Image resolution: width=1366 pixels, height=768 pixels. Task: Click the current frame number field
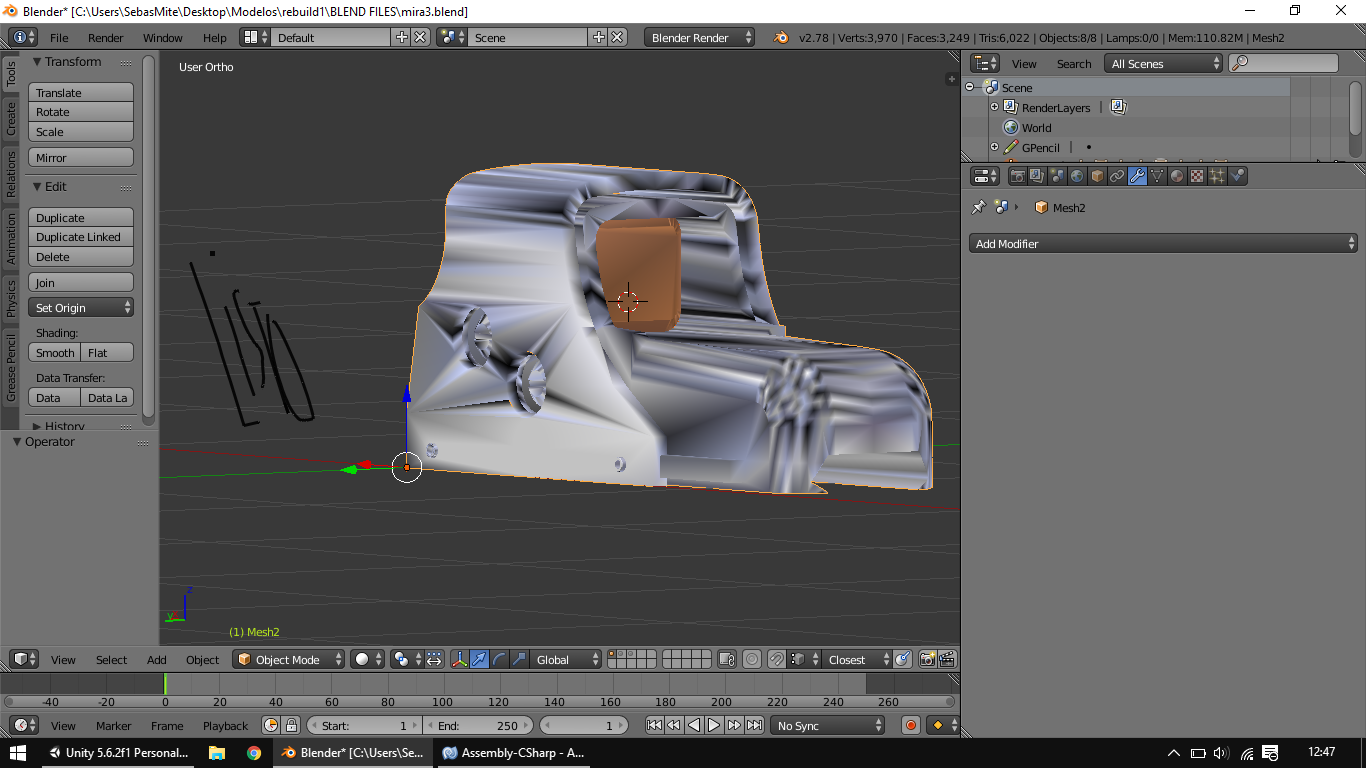tap(585, 725)
